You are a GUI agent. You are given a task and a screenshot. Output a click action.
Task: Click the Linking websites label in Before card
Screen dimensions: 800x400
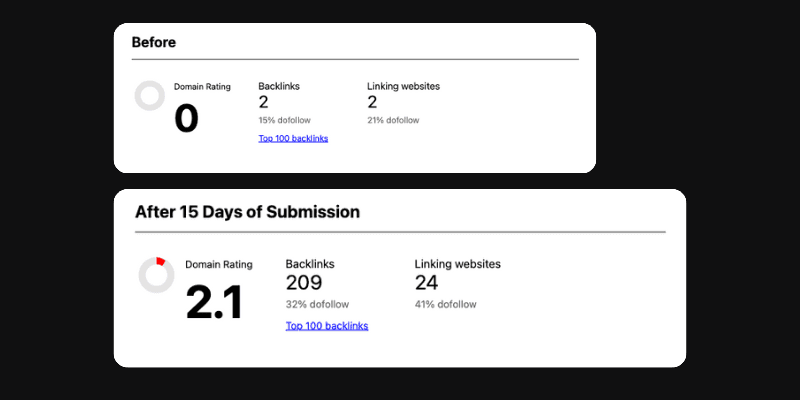click(x=403, y=86)
